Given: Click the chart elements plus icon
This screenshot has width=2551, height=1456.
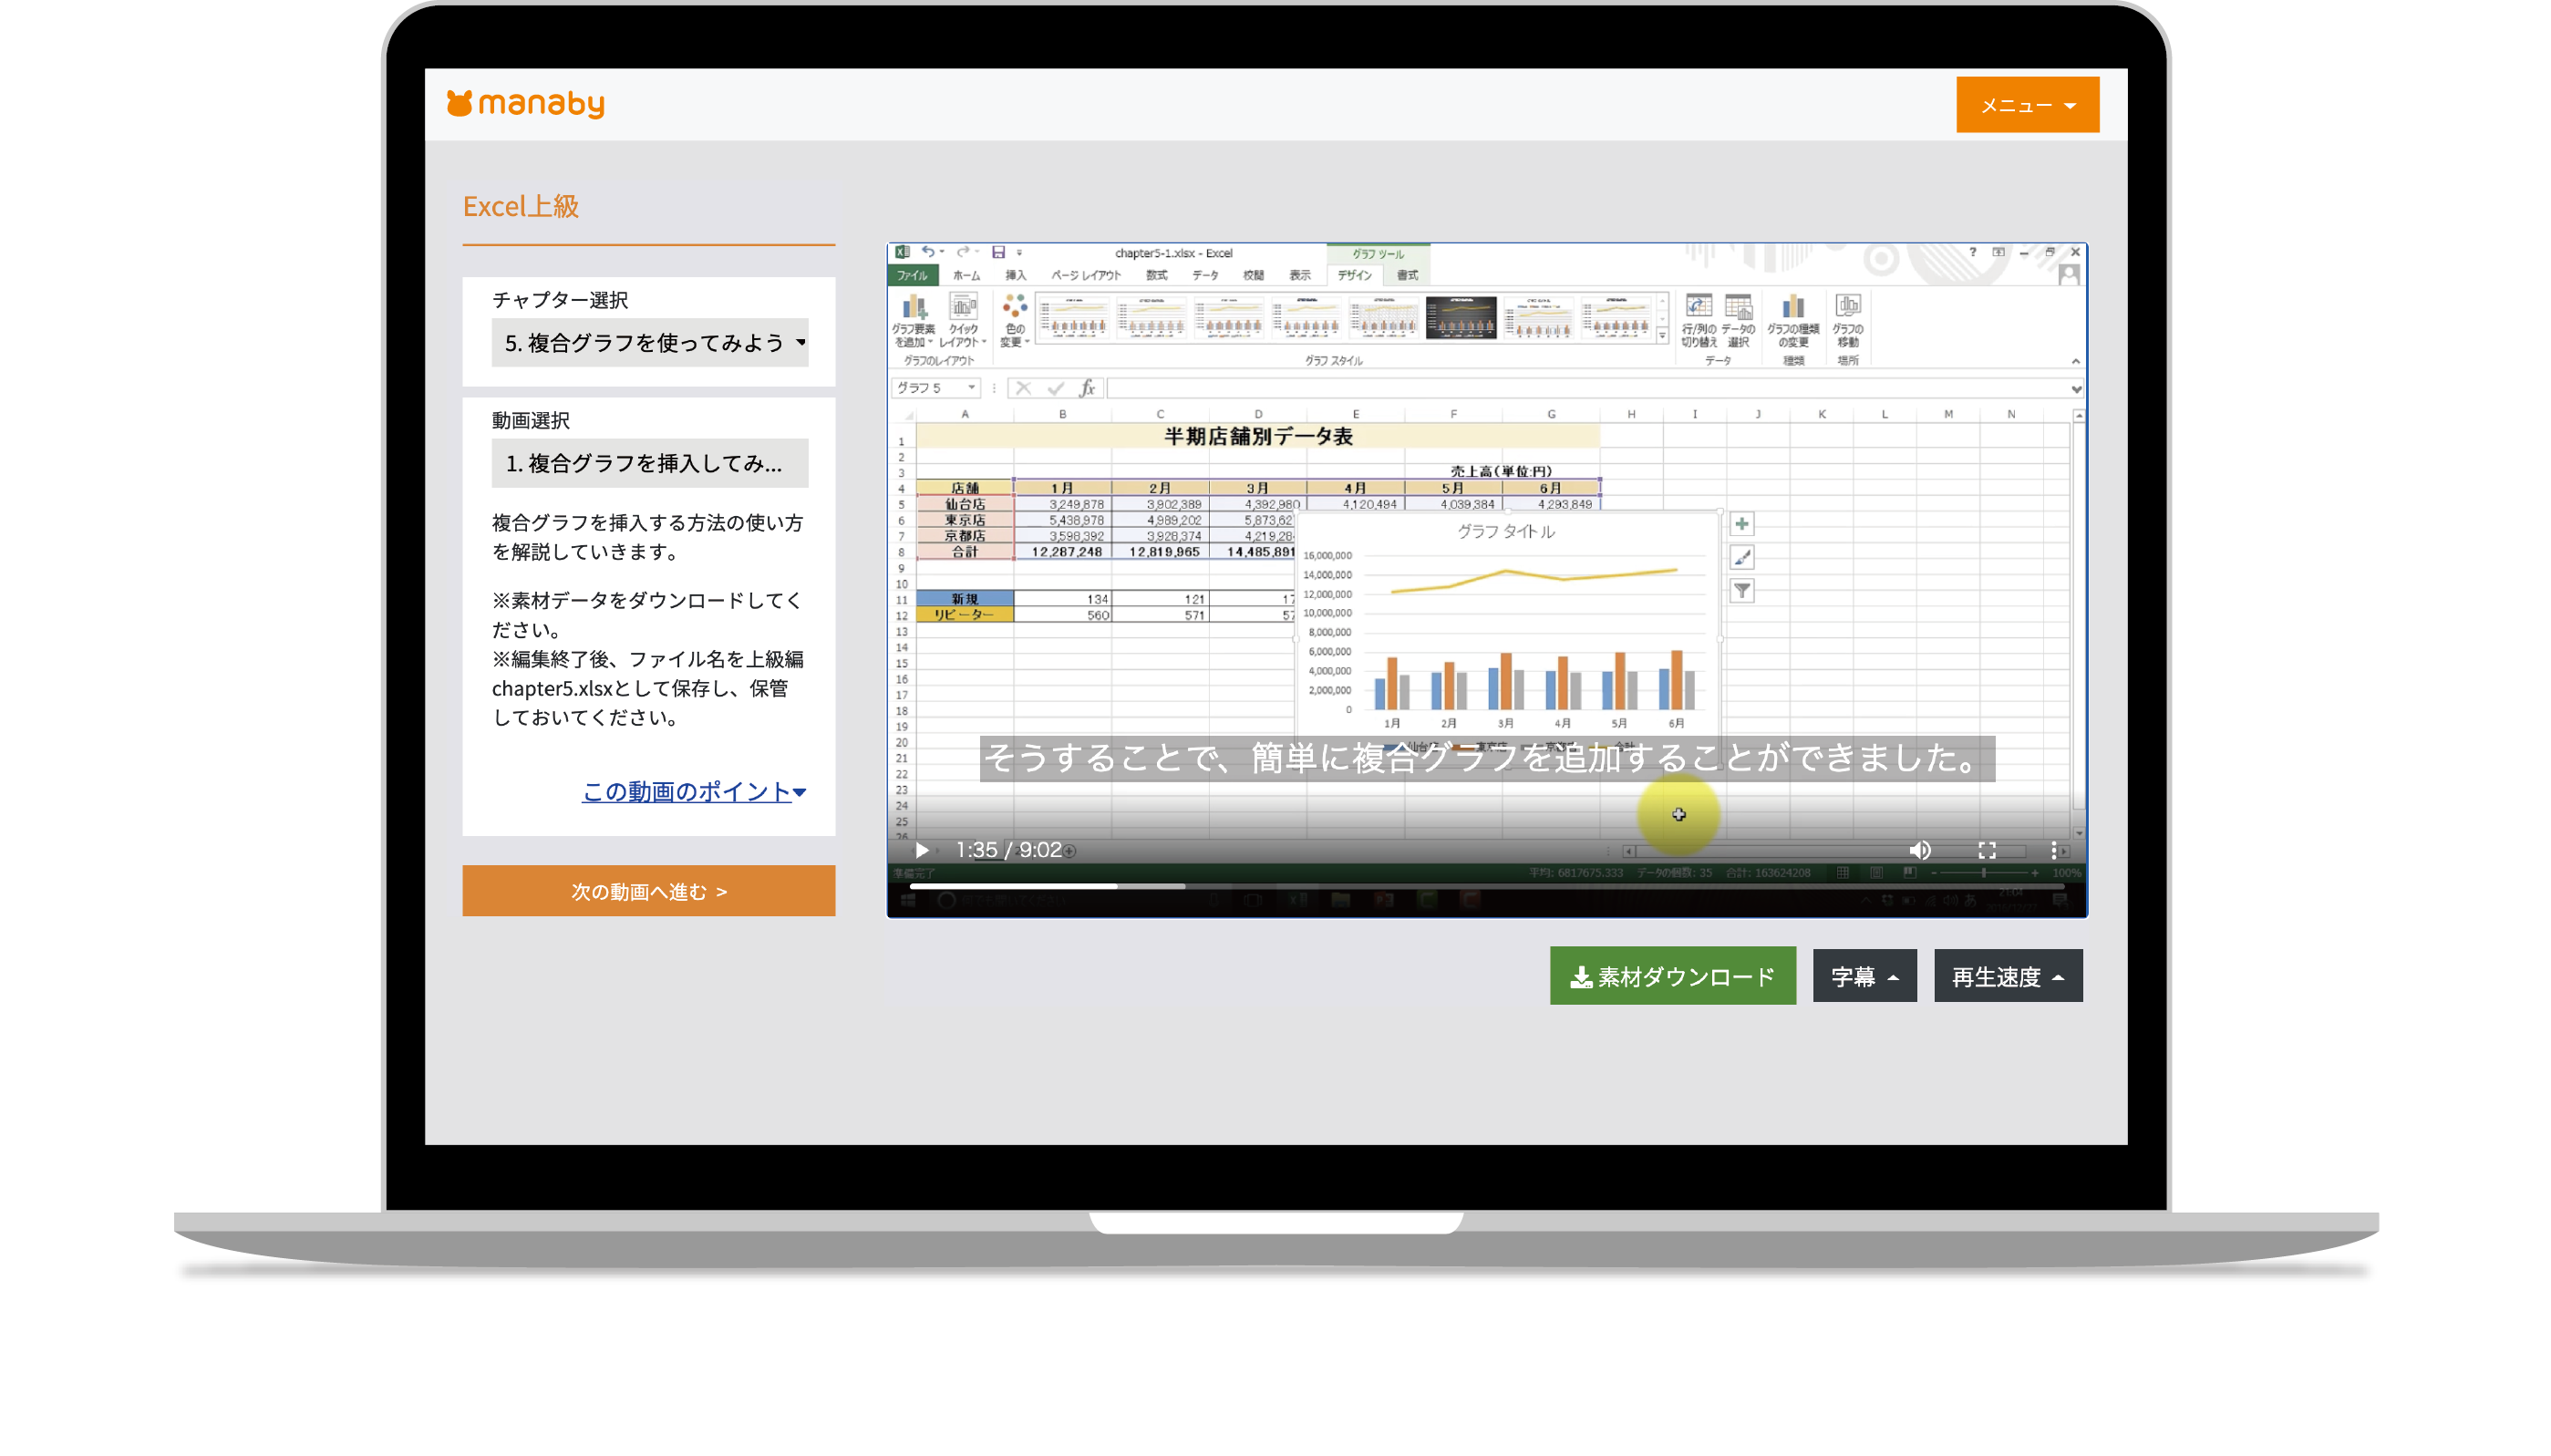Looking at the screenshot, I should 1741,524.
